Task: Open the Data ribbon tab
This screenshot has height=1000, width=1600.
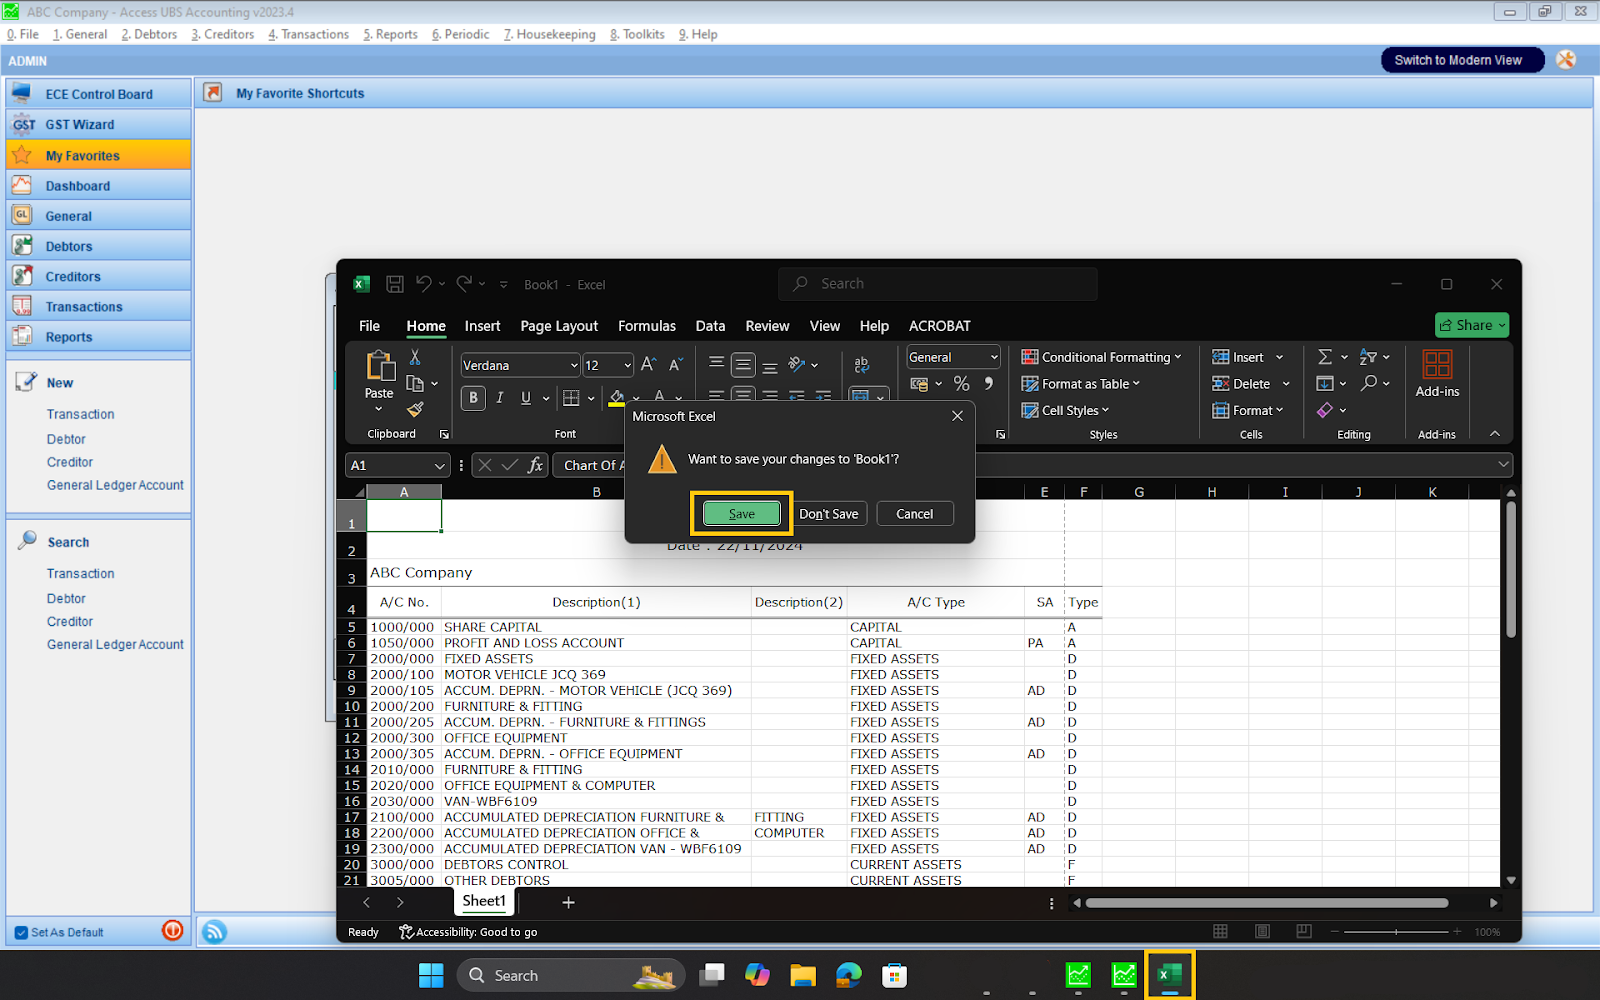Action: 710,326
